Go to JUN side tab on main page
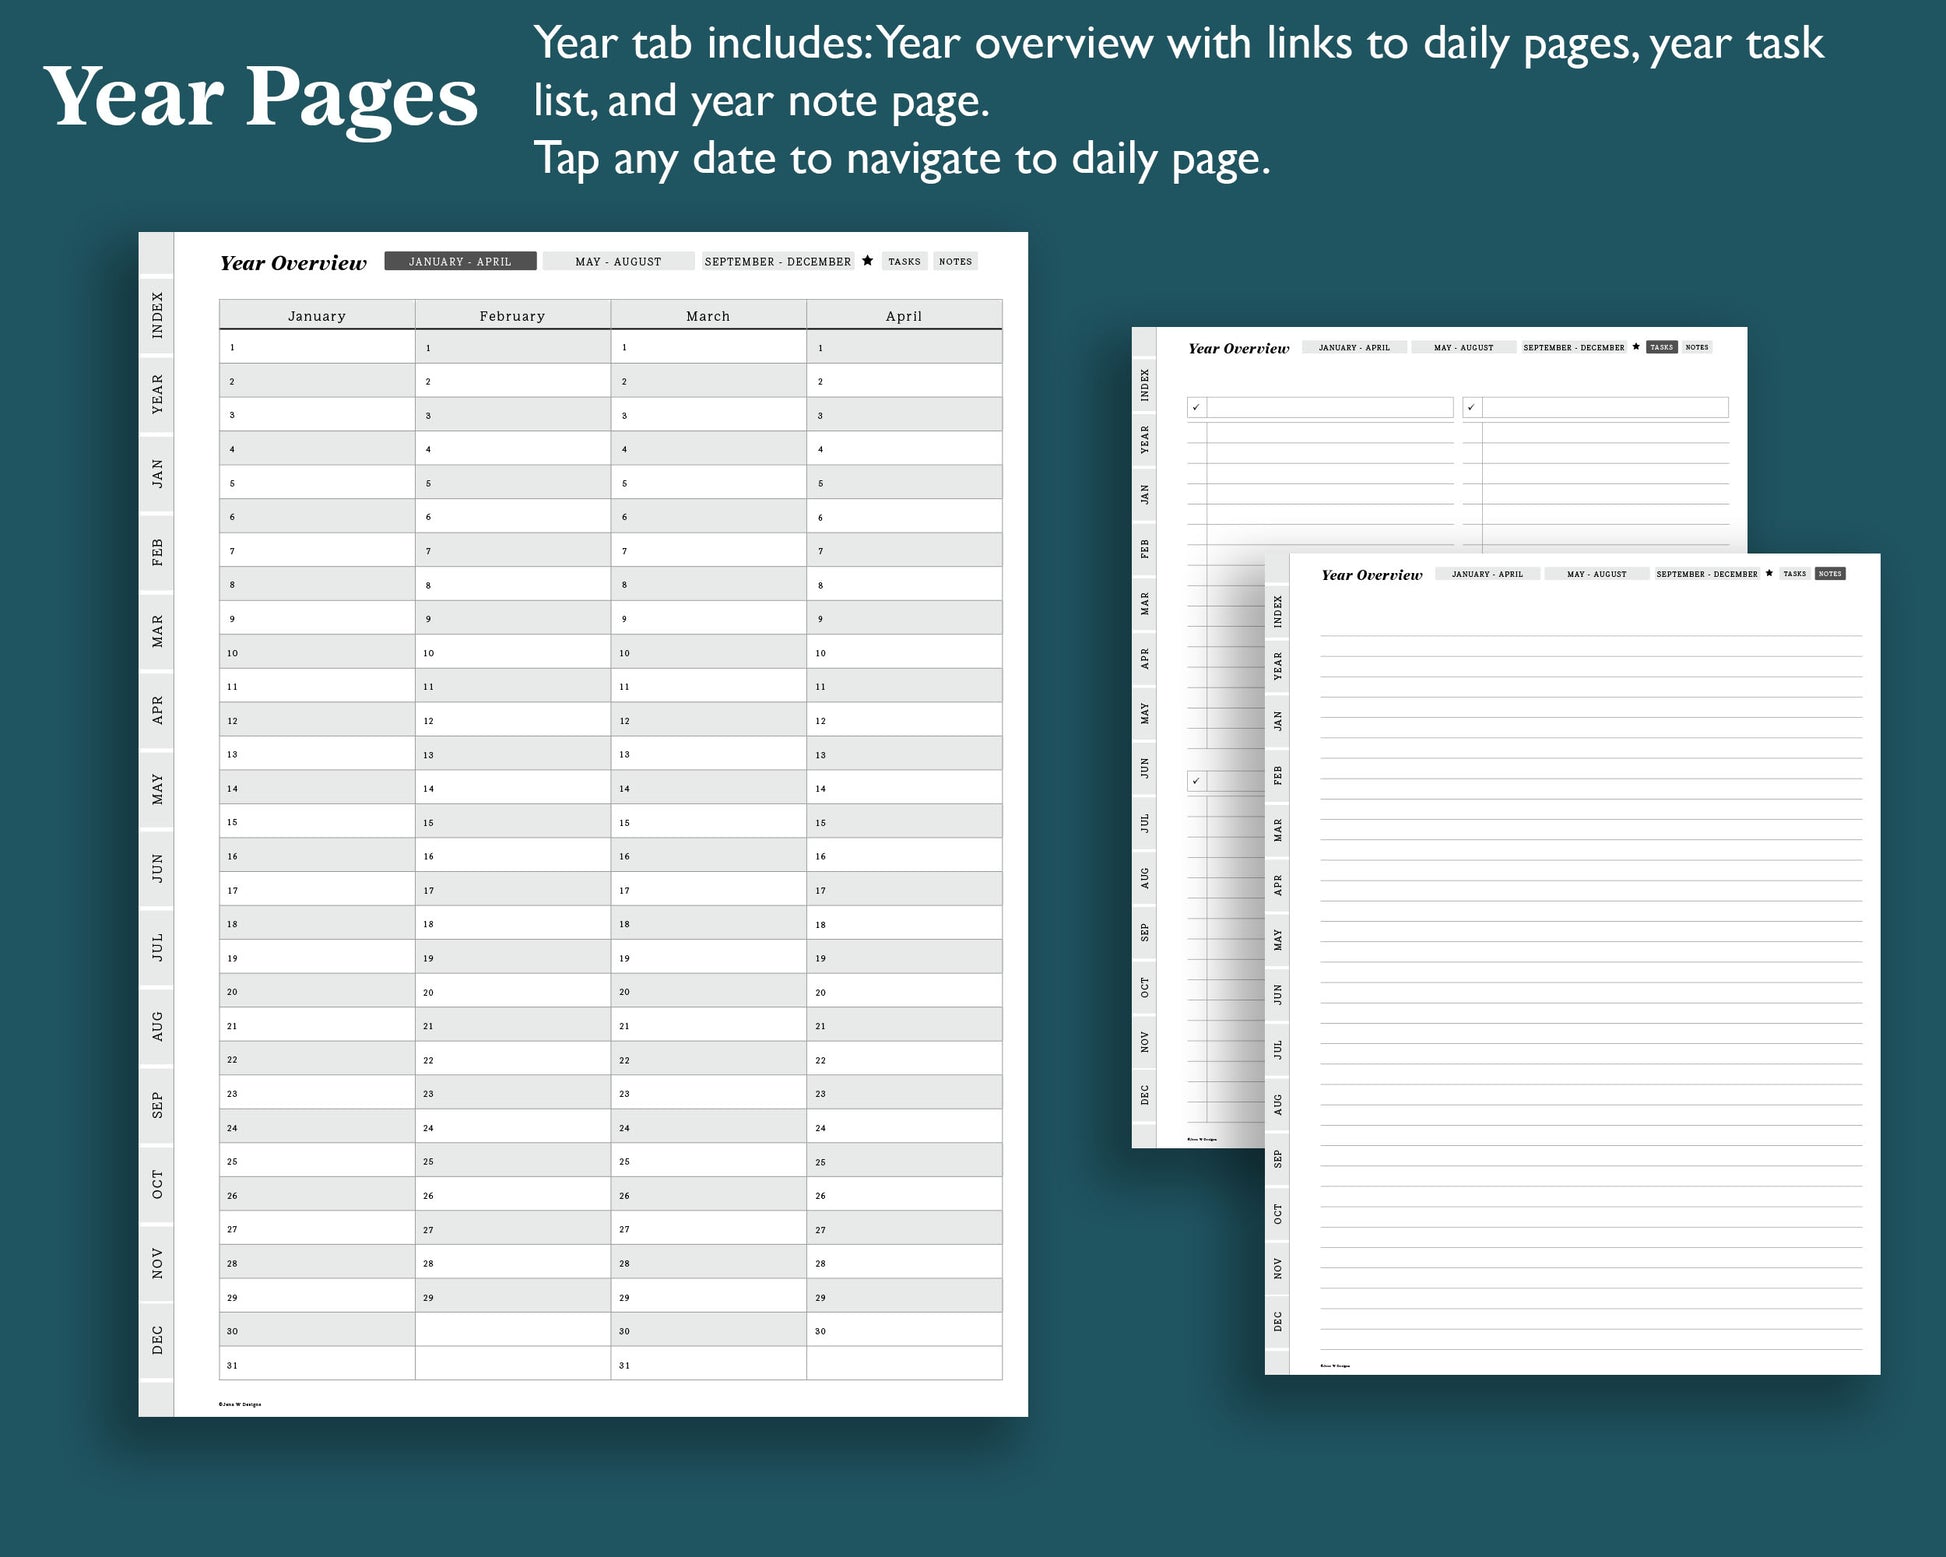1946x1557 pixels. point(157,867)
